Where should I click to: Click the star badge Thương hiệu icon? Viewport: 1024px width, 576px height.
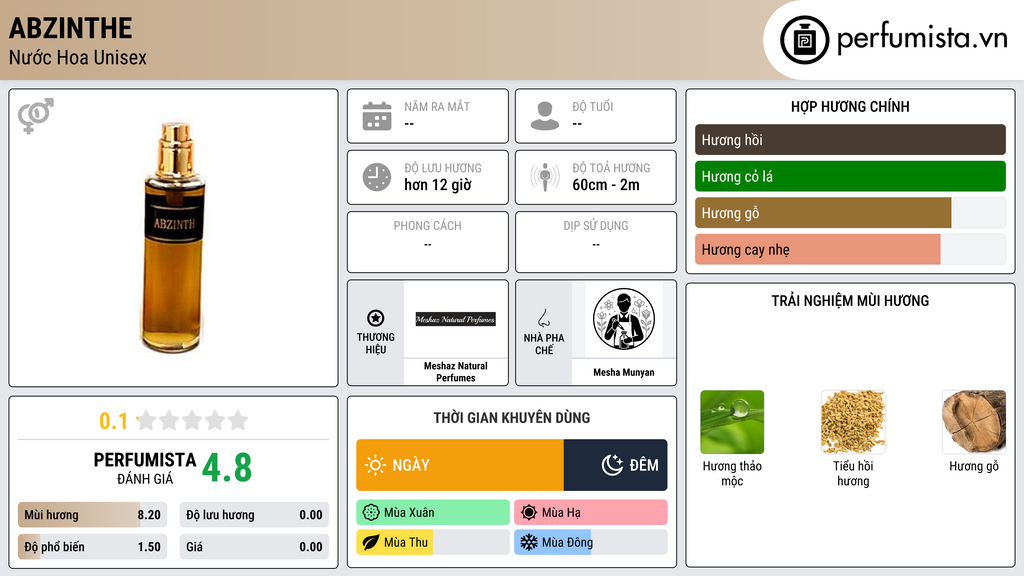(x=376, y=318)
